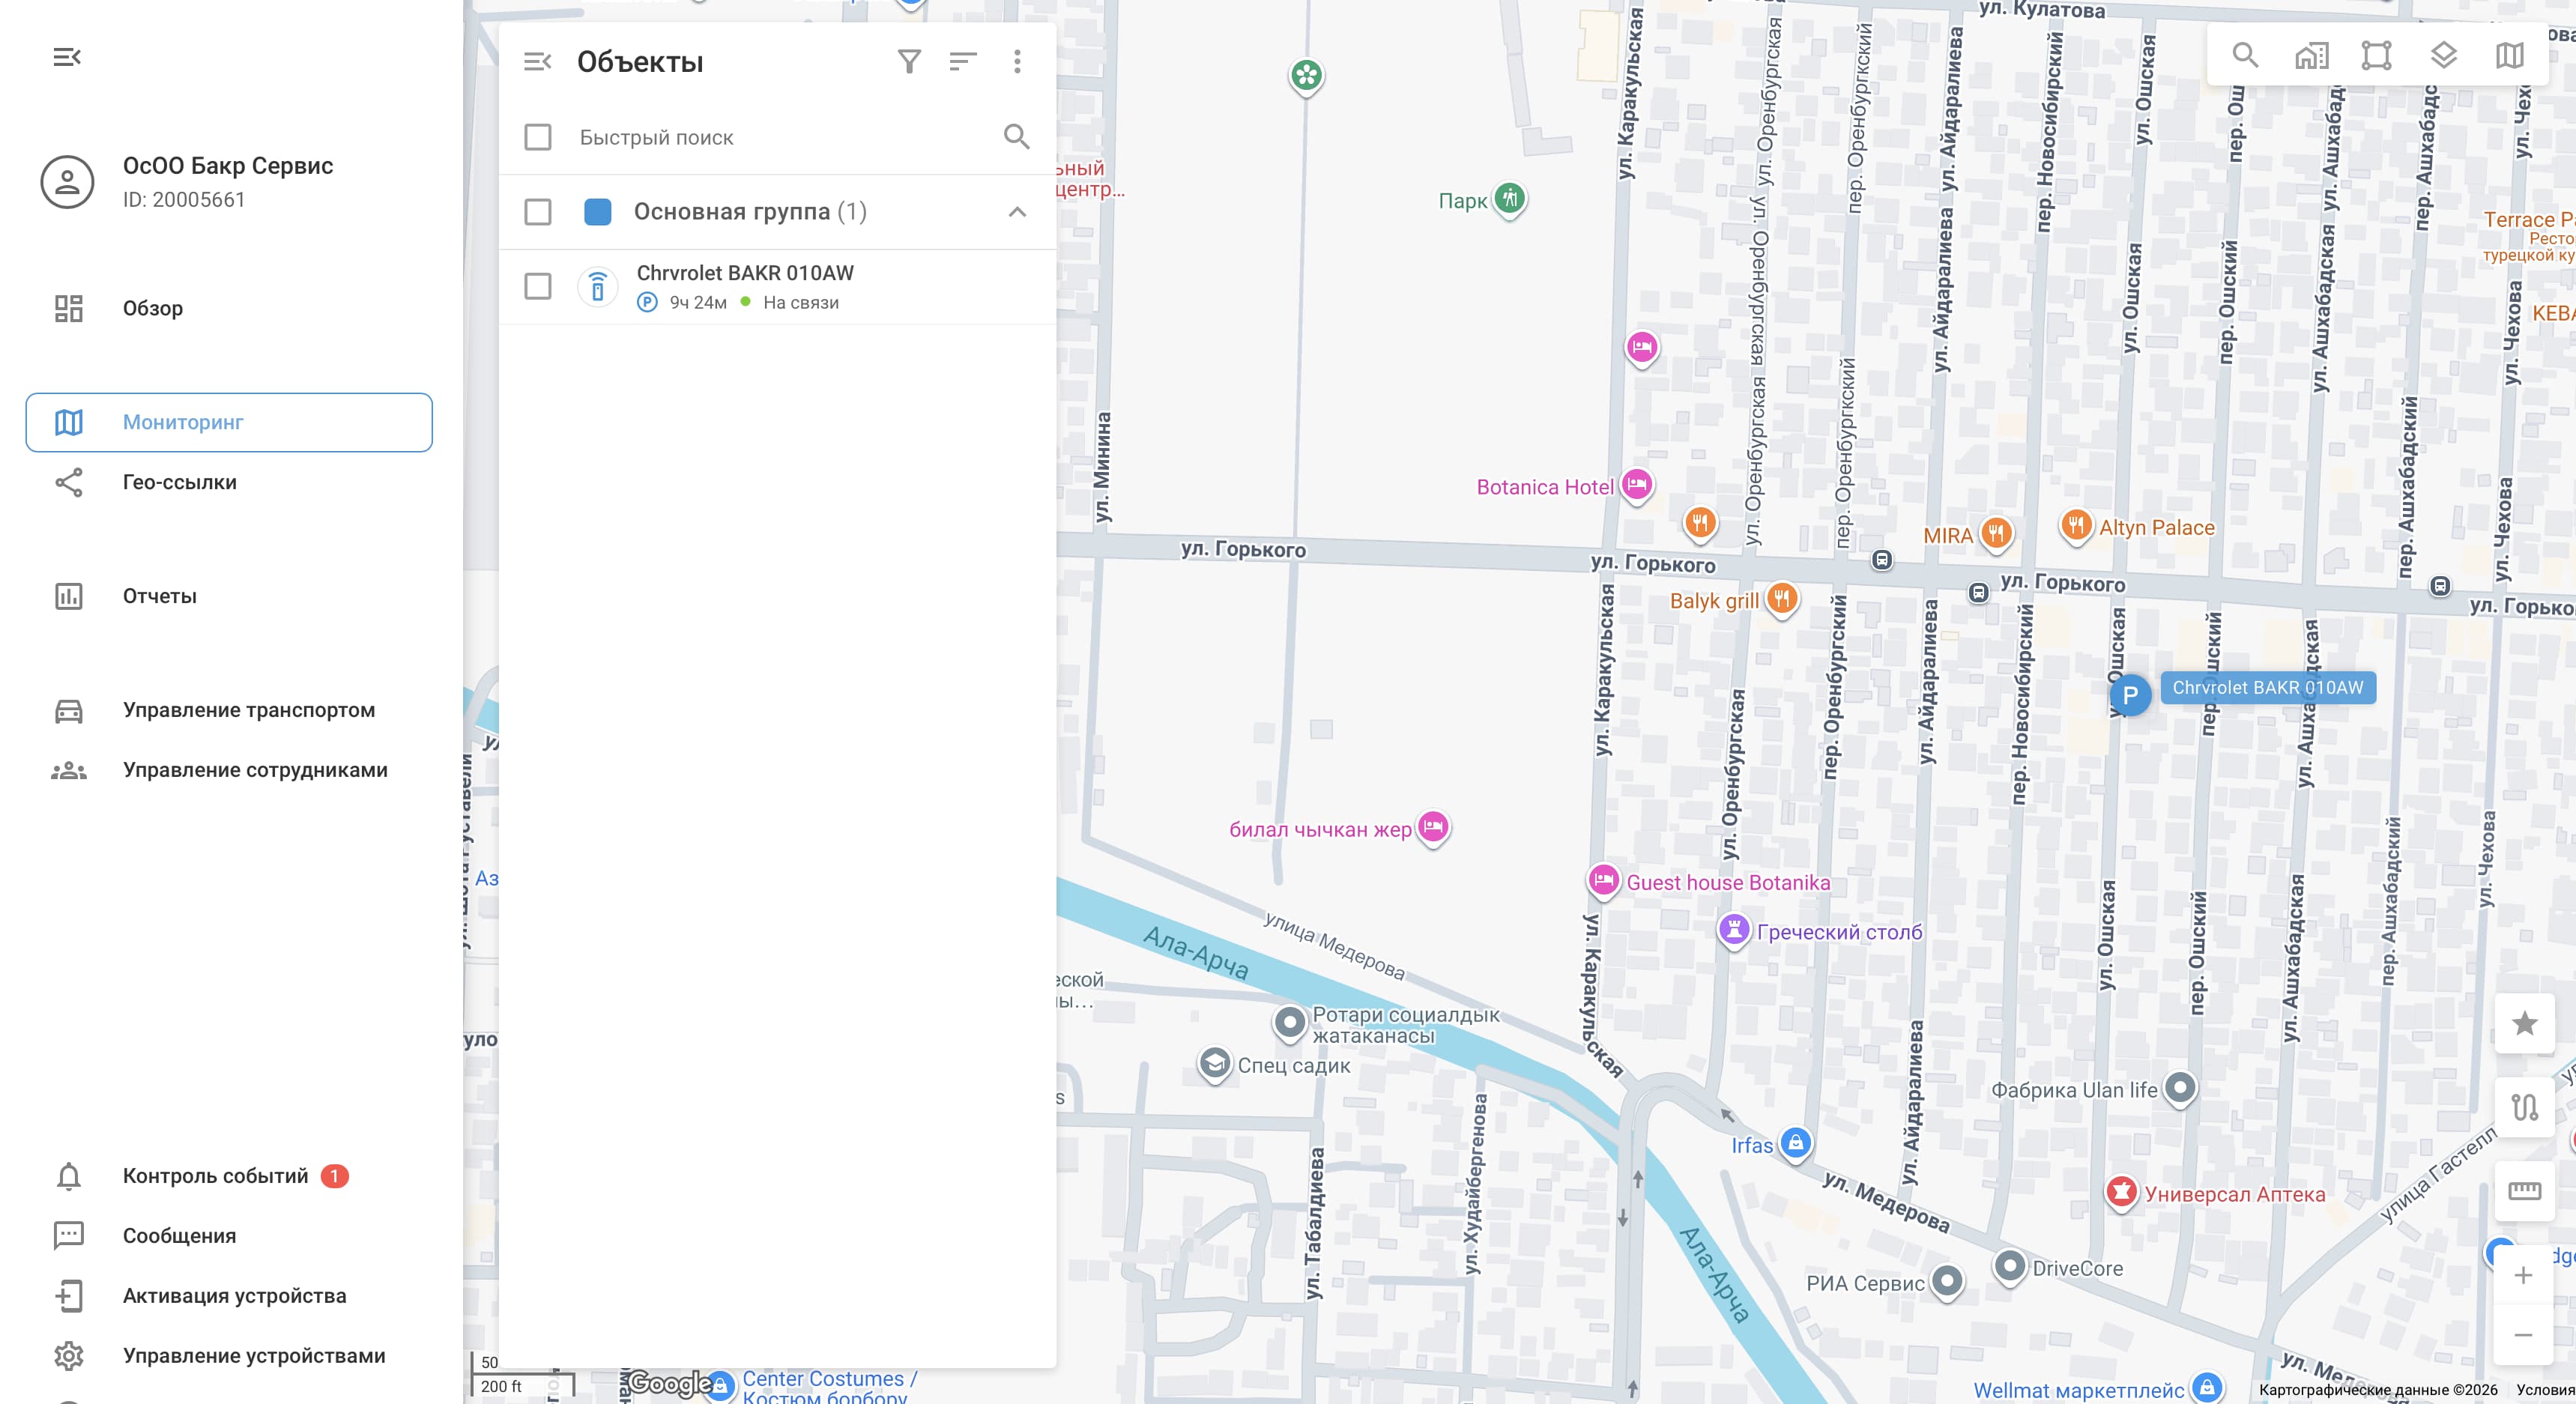Open the map layers selector
This screenshot has width=2576, height=1404.
tap(2444, 55)
